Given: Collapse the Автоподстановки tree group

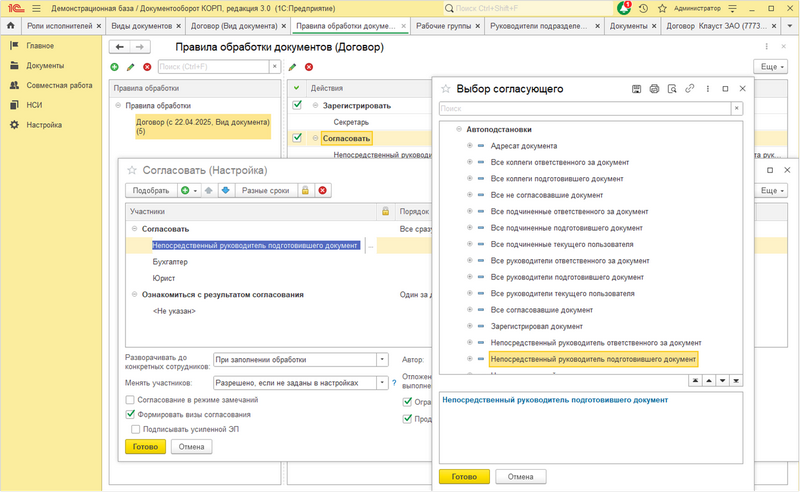Looking at the screenshot, I should pos(458,129).
